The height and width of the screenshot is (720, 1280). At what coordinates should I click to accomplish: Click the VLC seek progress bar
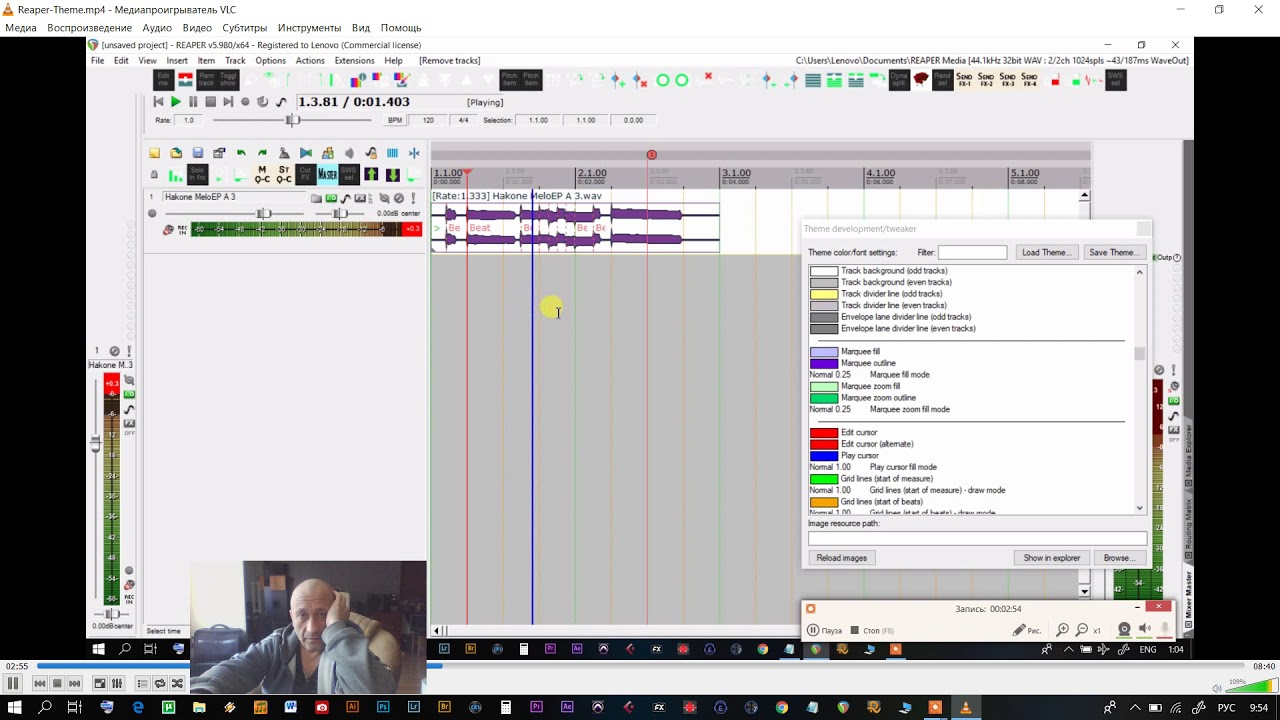point(642,666)
